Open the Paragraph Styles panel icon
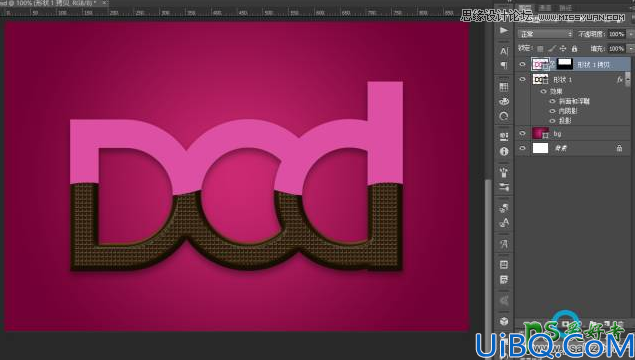Screen dimensions: 635x360 tap(504, 244)
